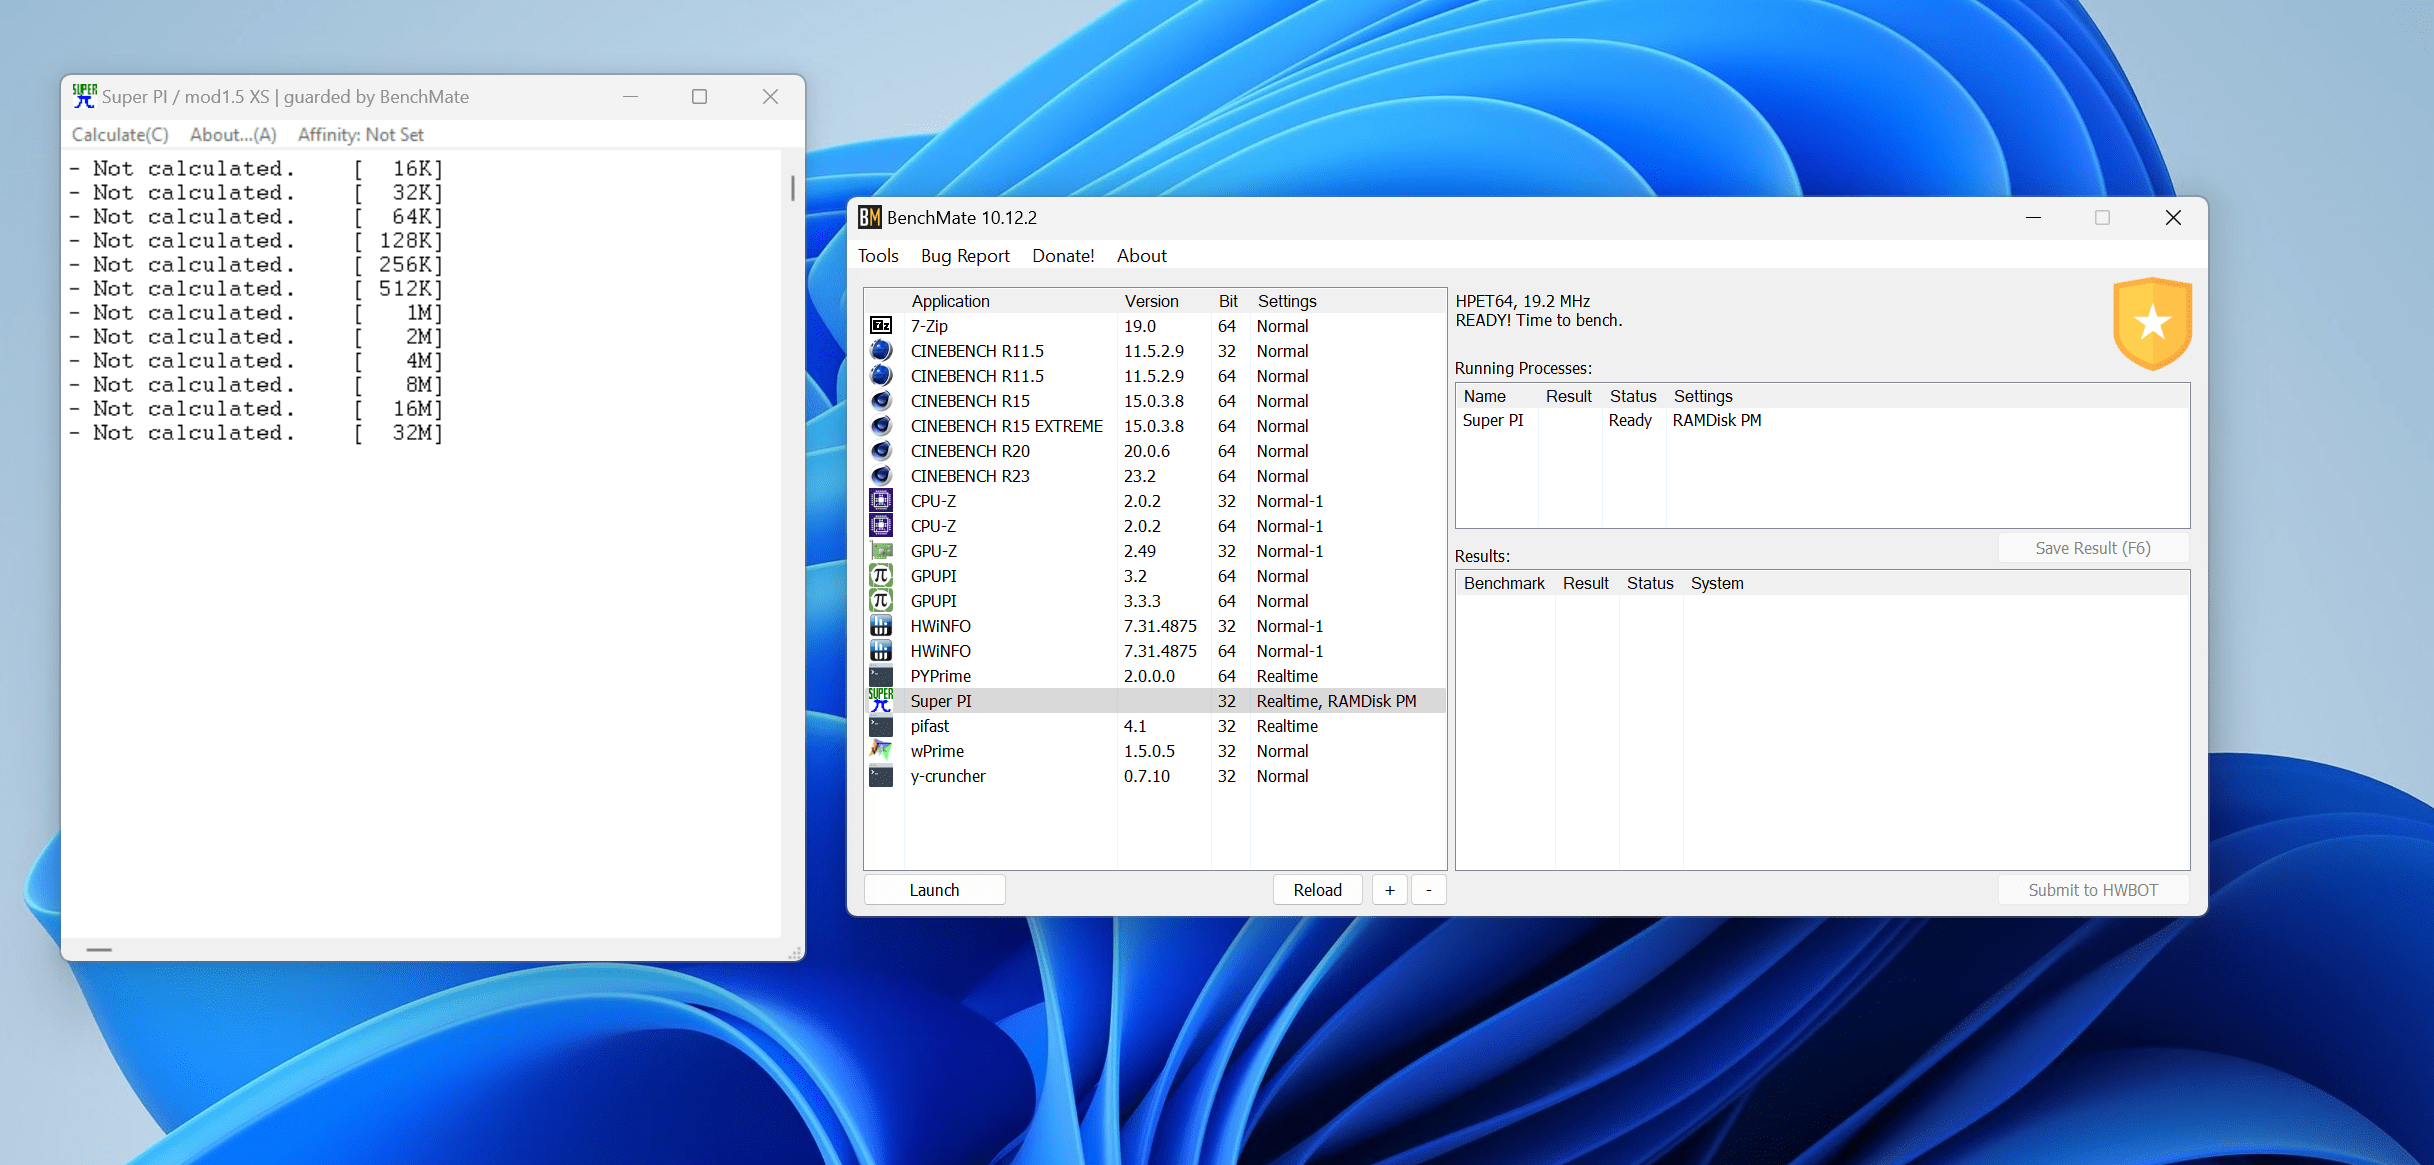The width and height of the screenshot is (2434, 1165).
Task: Click the GPU-Z graphics card icon
Action: coord(881,551)
